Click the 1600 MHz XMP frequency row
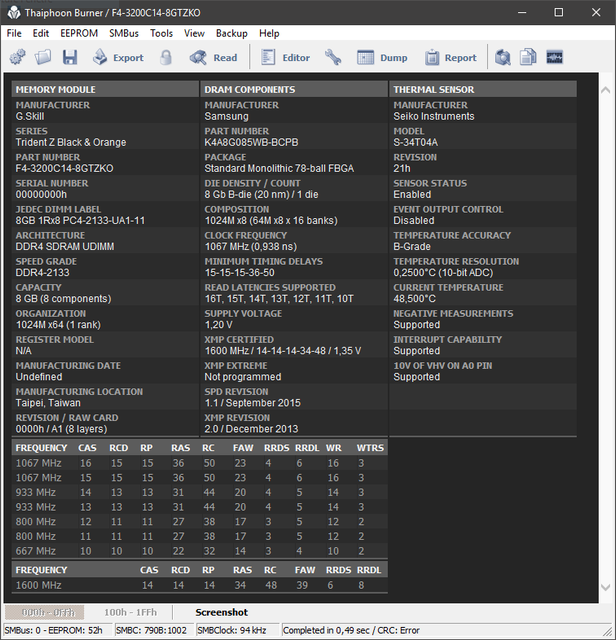The height and width of the screenshot is (640, 616). [x=200, y=585]
